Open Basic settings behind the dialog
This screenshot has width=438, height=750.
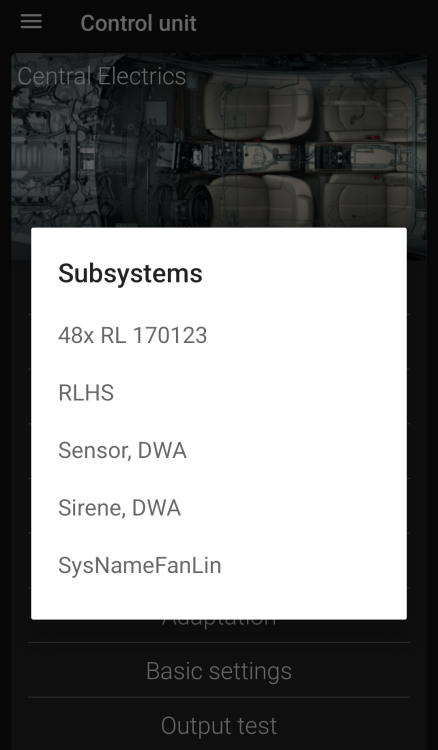219,671
